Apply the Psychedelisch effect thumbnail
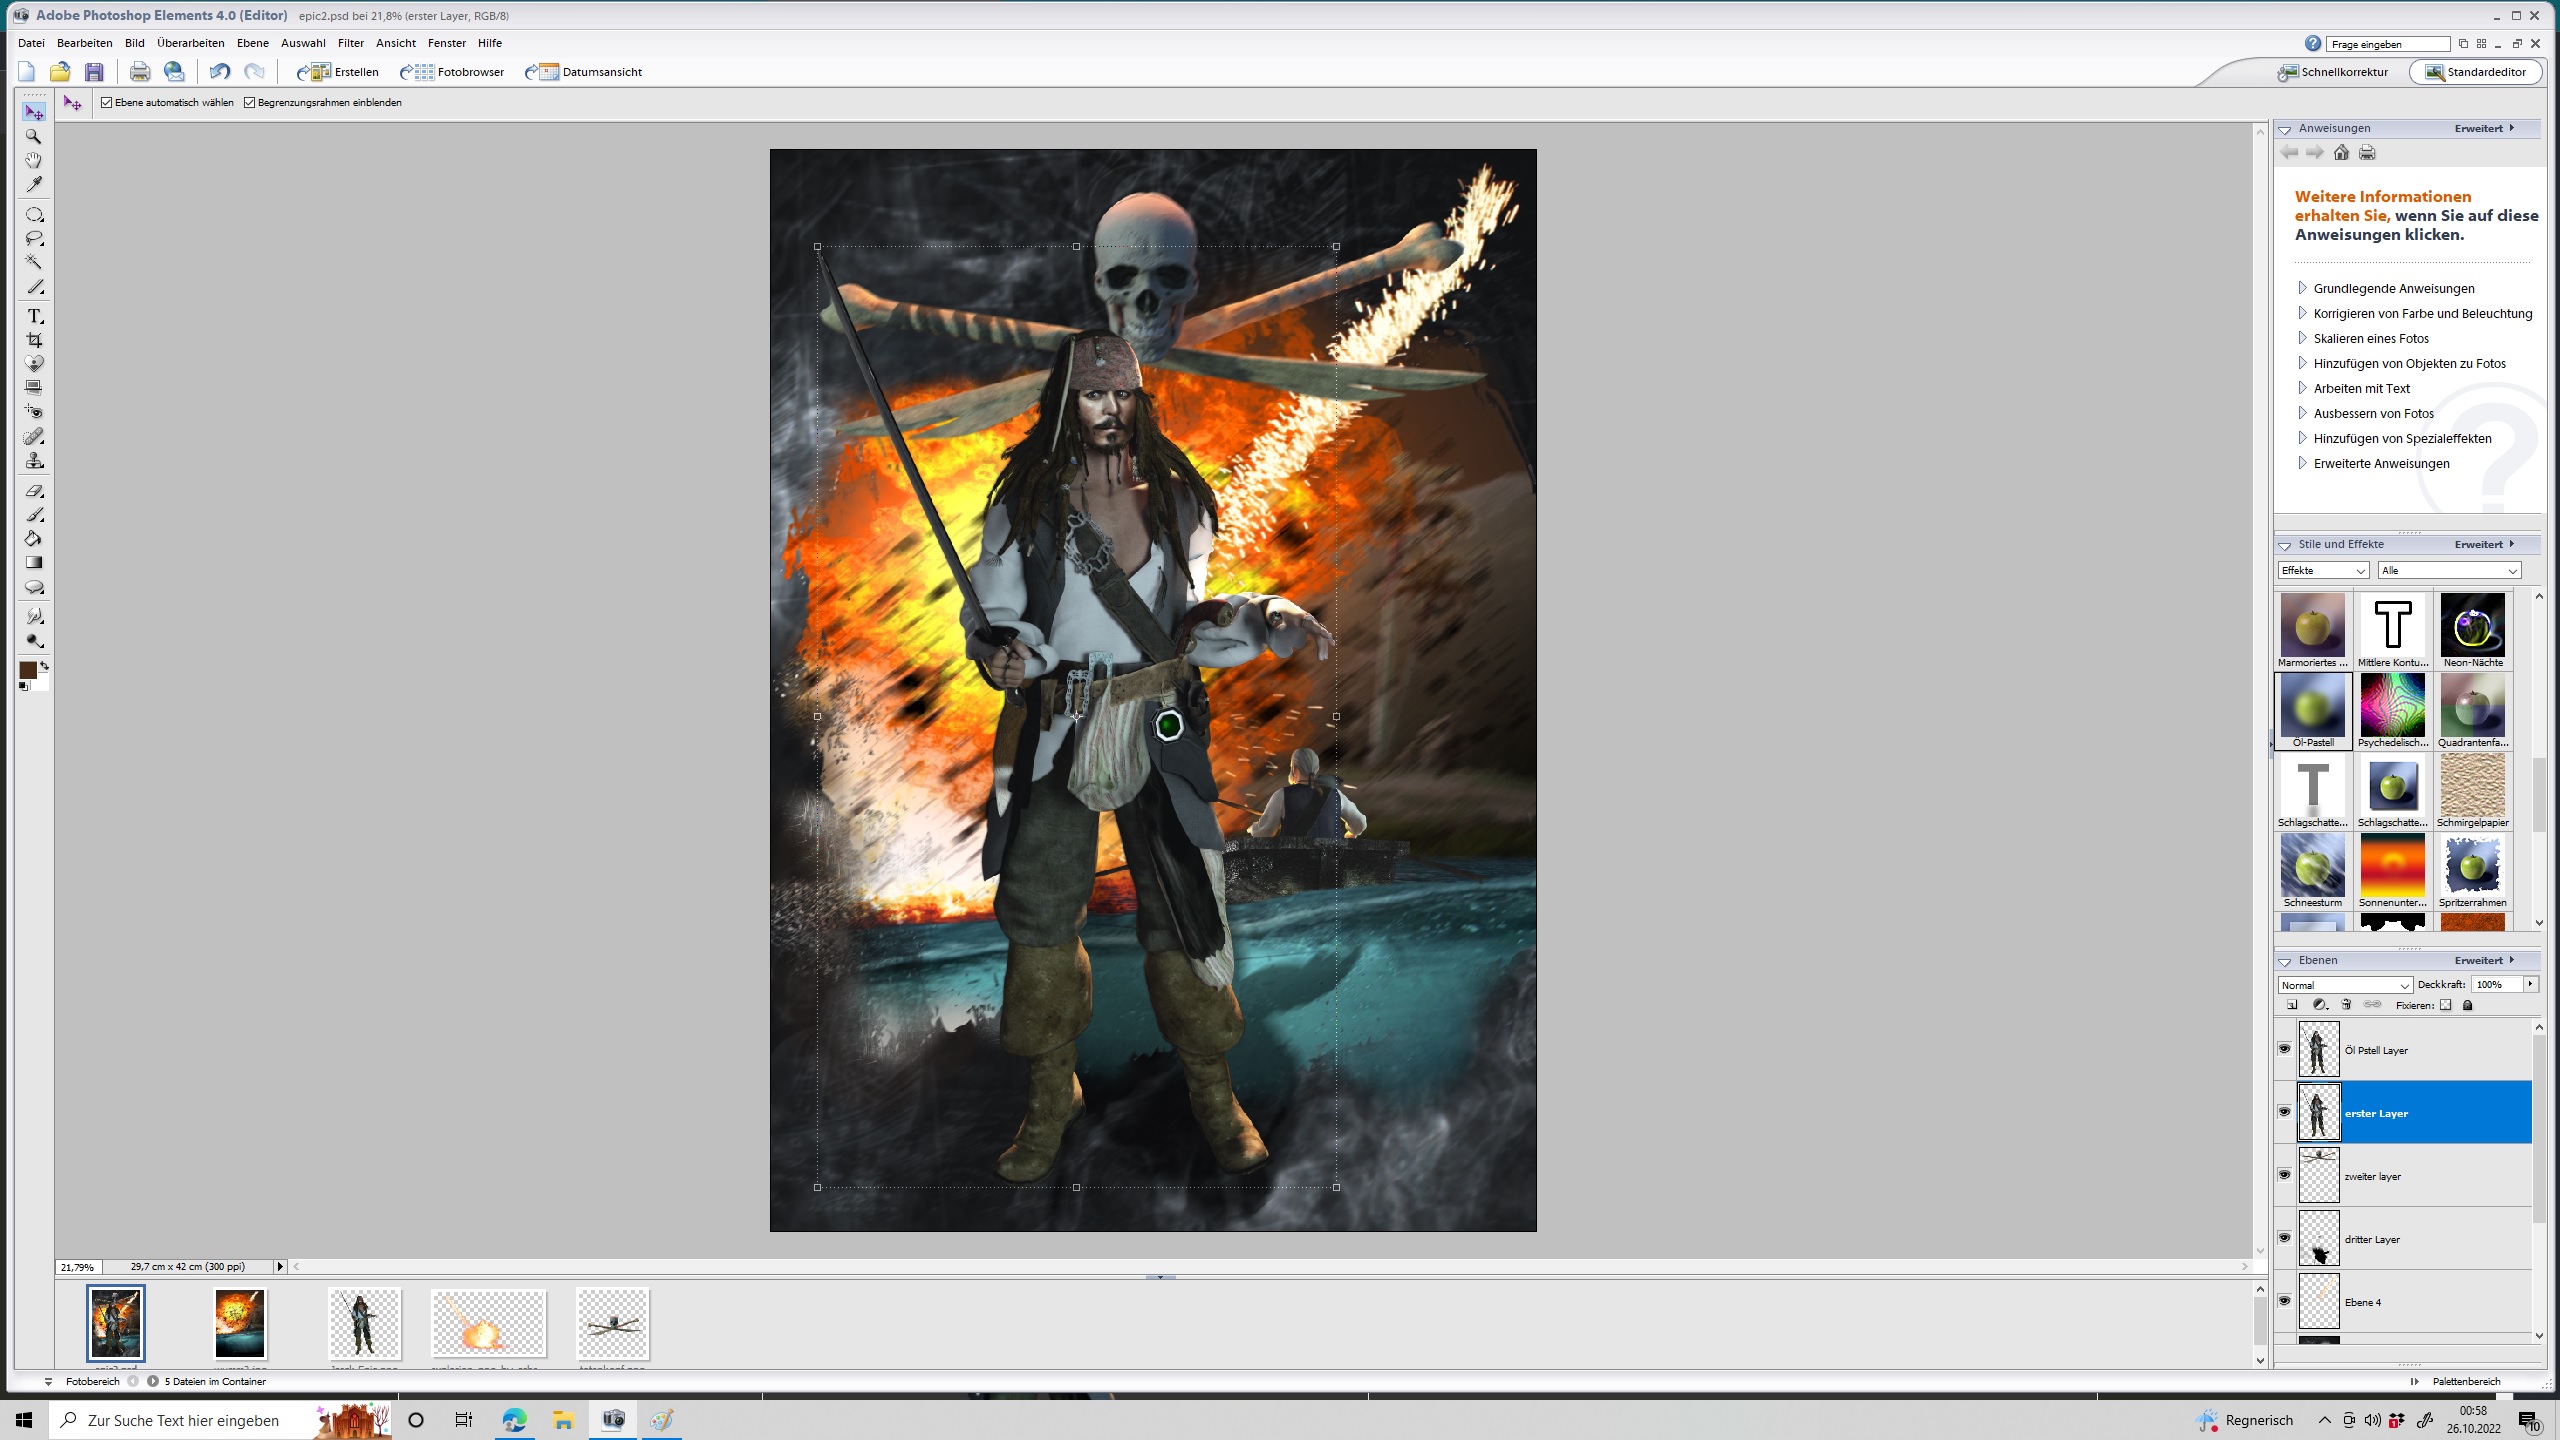The image size is (2560, 1440). (x=2392, y=705)
